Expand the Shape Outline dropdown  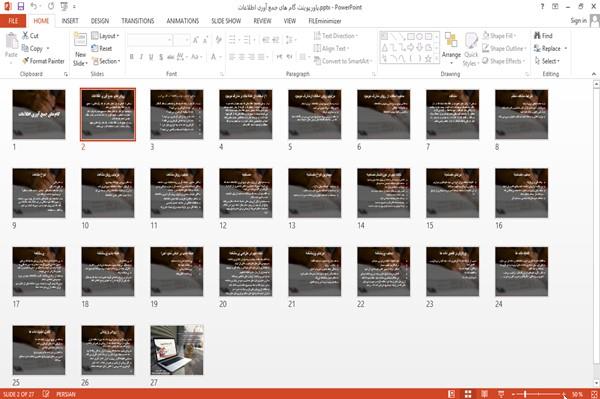(504, 49)
